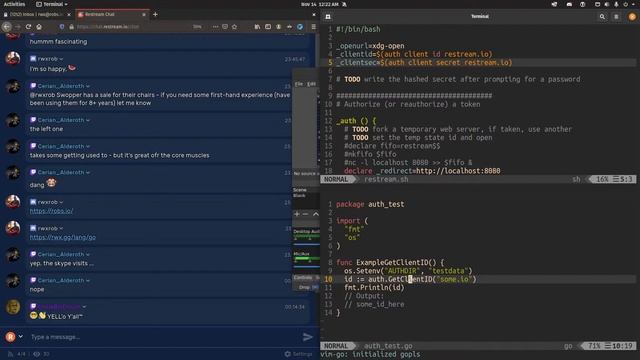This screenshot has width=640, height=360.
Task: Open tracking protection shield in address bar
Action: (62, 27)
